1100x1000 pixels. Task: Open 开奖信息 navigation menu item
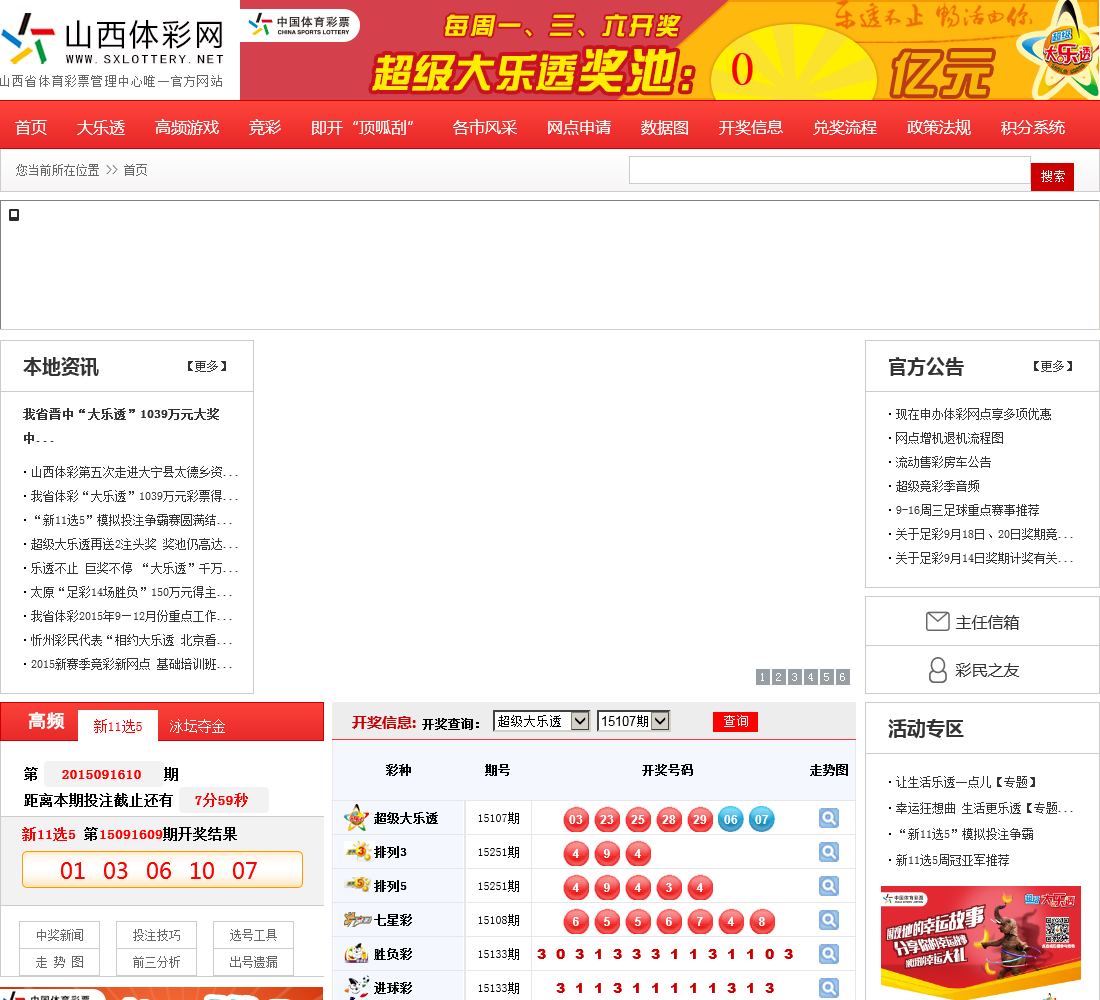pyautogui.click(x=751, y=127)
